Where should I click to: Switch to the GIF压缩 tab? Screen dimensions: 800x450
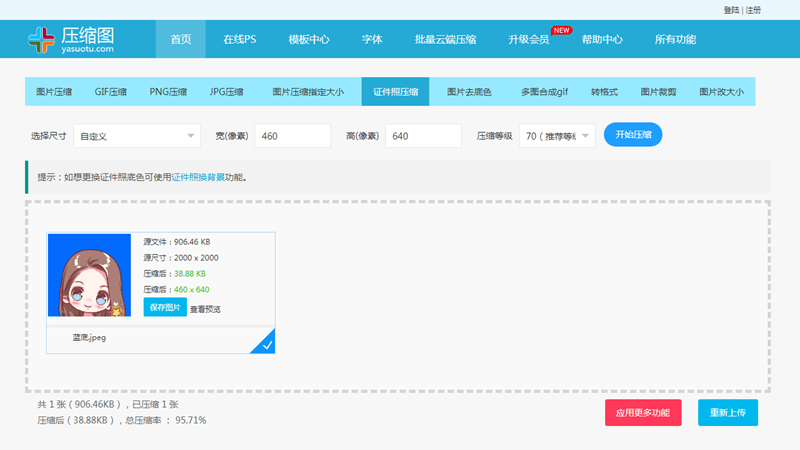[111, 92]
